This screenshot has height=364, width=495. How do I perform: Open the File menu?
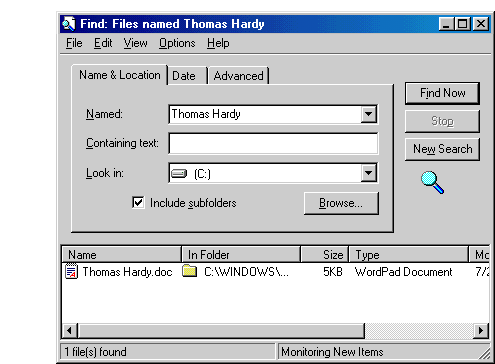tap(74, 43)
